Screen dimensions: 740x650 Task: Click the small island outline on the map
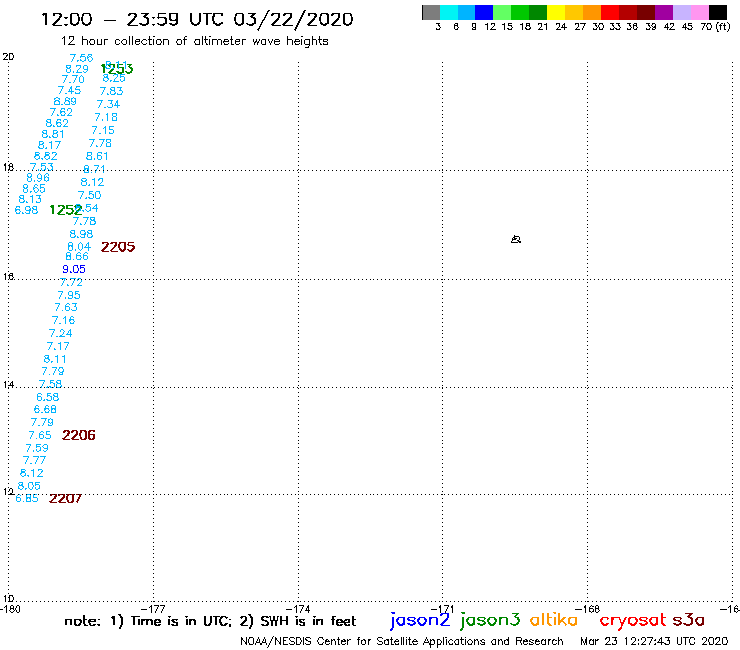tap(516, 239)
